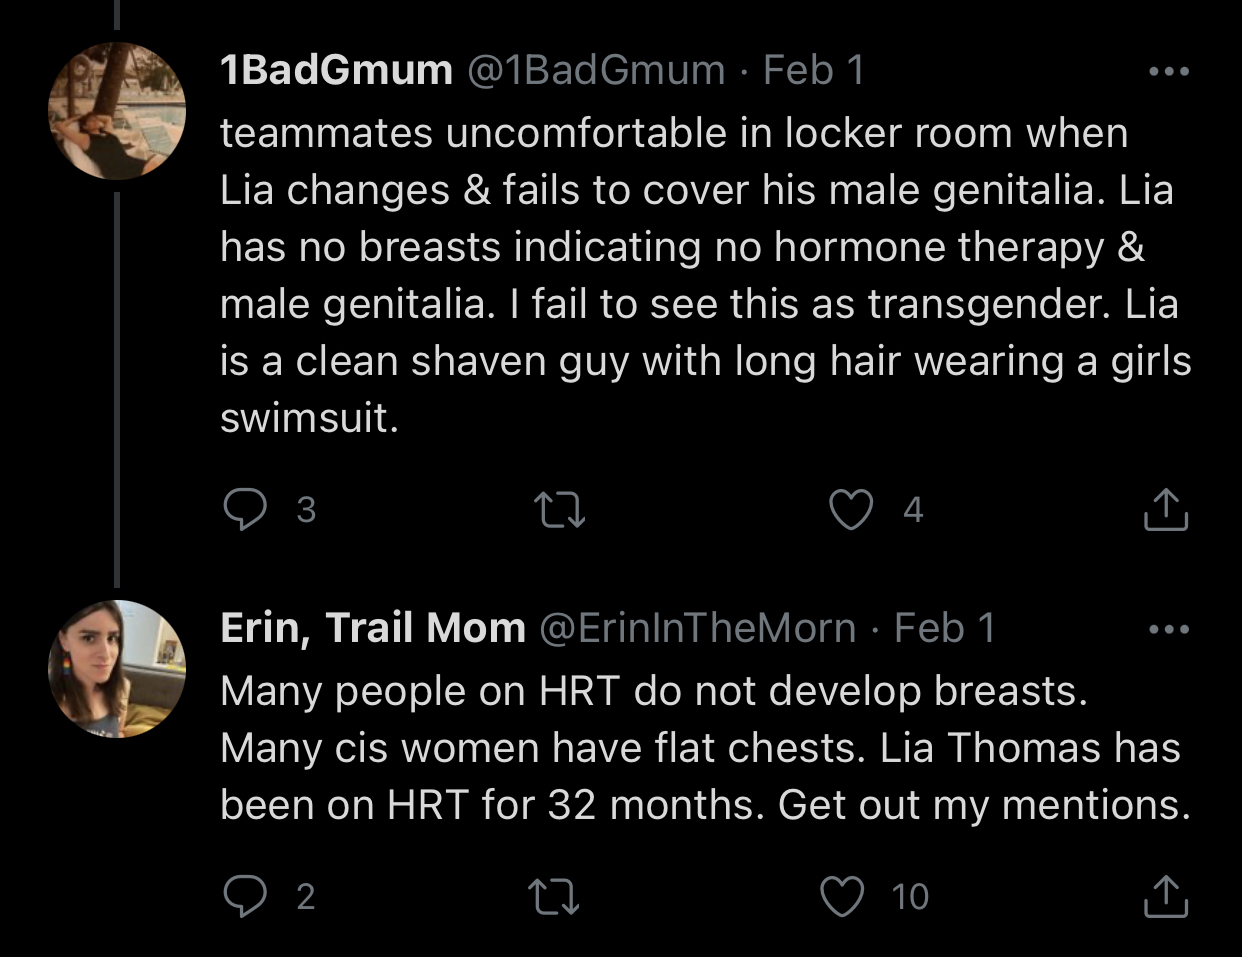Image resolution: width=1242 pixels, height=957 pixels.
Task: Click the Erin, Trail Mom display name
Action: click(373, 629)
